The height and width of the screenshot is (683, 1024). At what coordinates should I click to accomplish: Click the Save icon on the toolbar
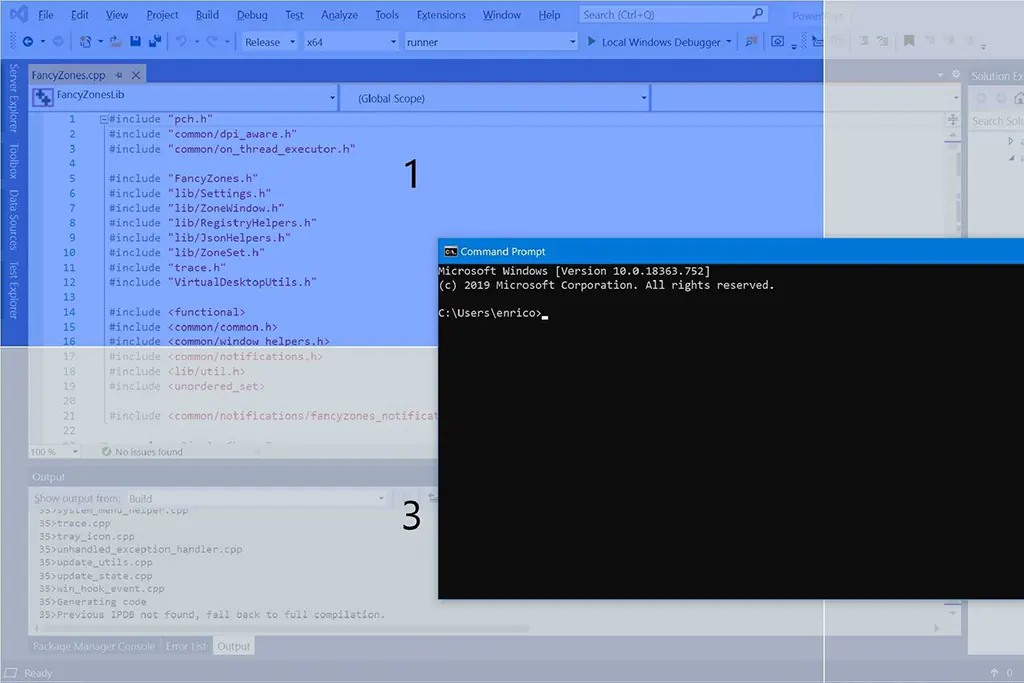[135, 41]
